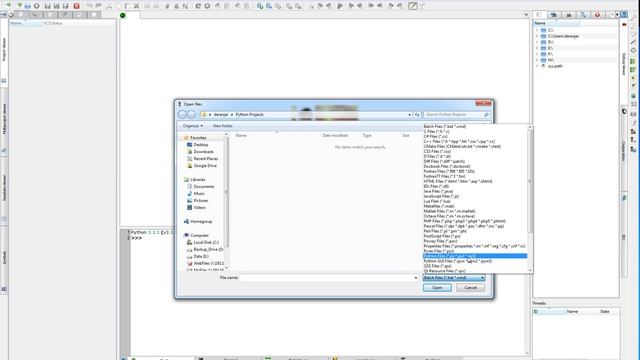Click the Forward arrow in Open files dialog
This screenshot has width=640, height=360.
coord(191,115)
